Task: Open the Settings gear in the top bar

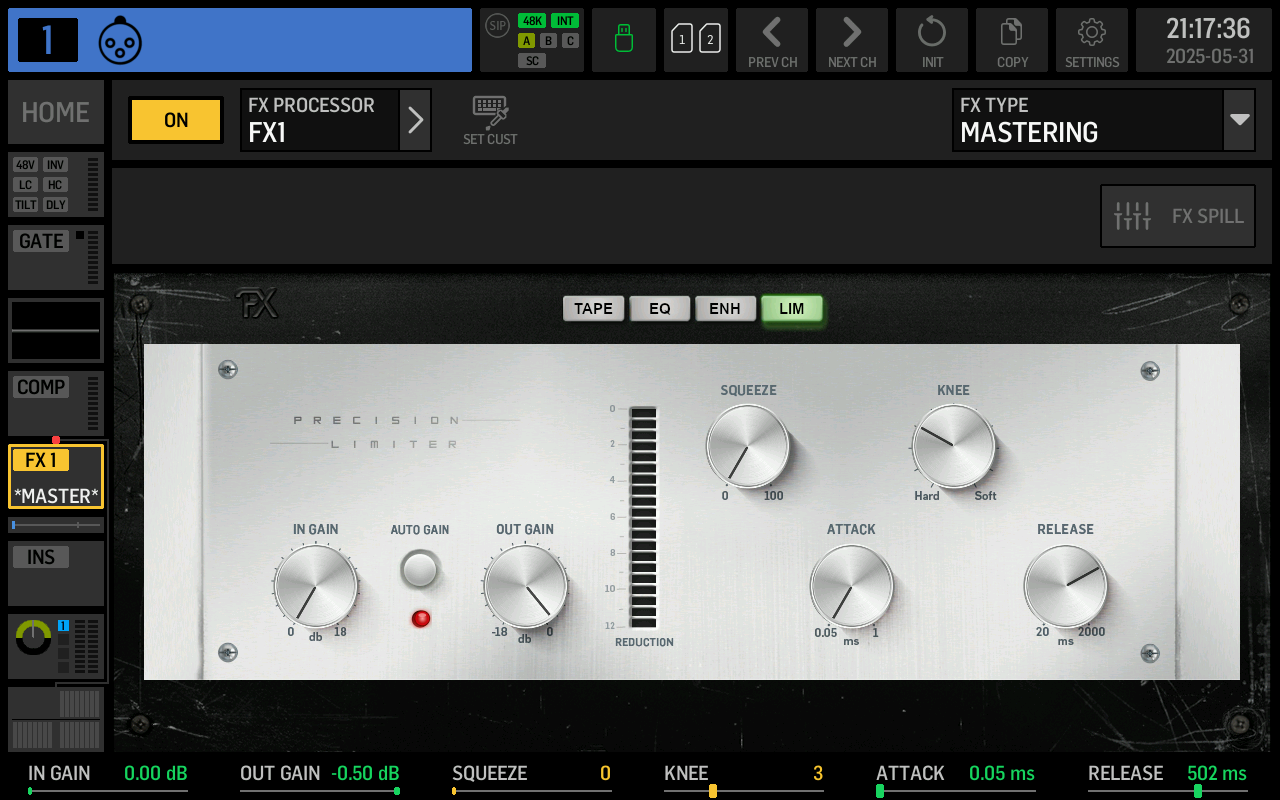Action: (x=1091, y=40)
